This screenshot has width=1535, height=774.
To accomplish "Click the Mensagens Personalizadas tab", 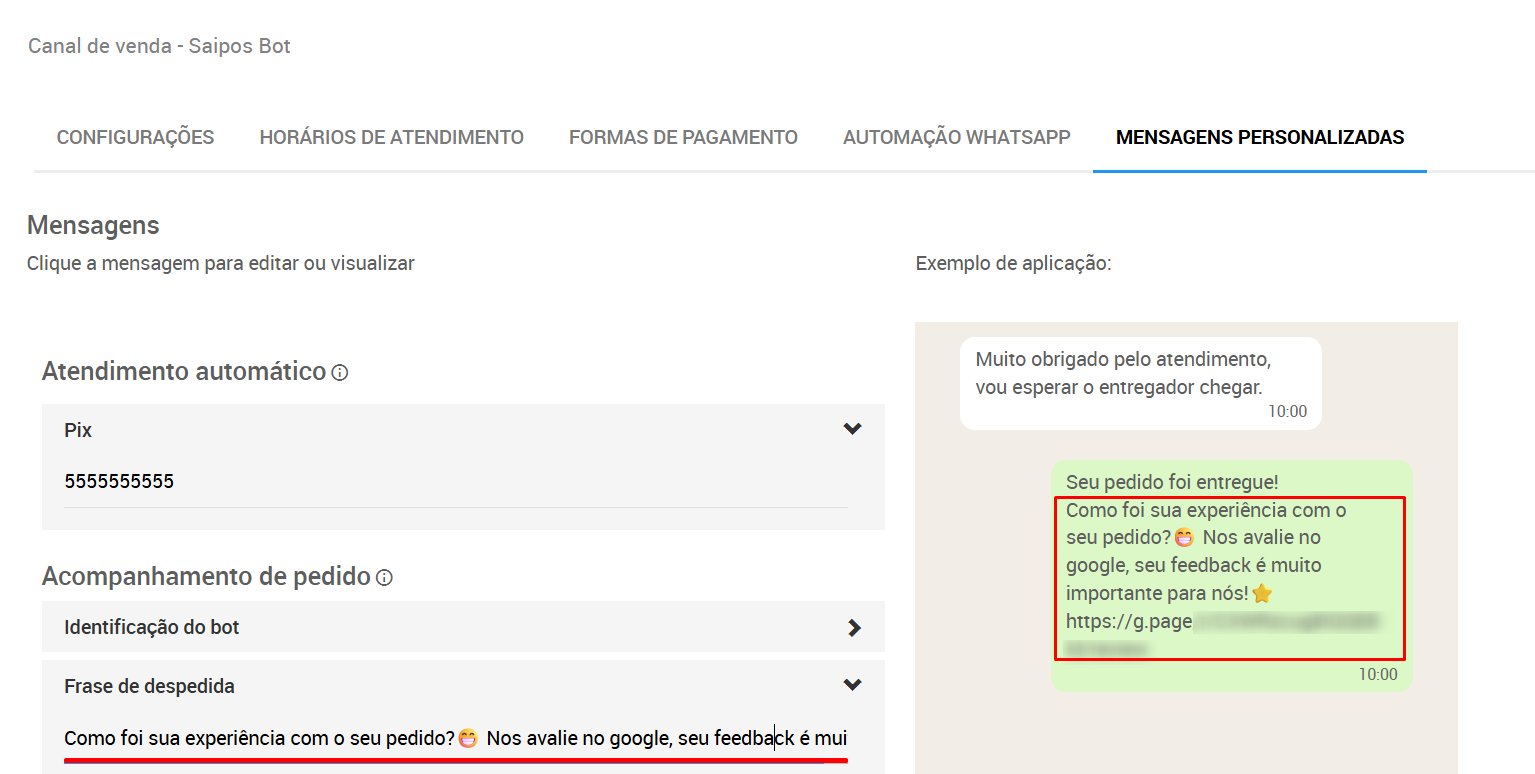I will (x=1259, y=138).
